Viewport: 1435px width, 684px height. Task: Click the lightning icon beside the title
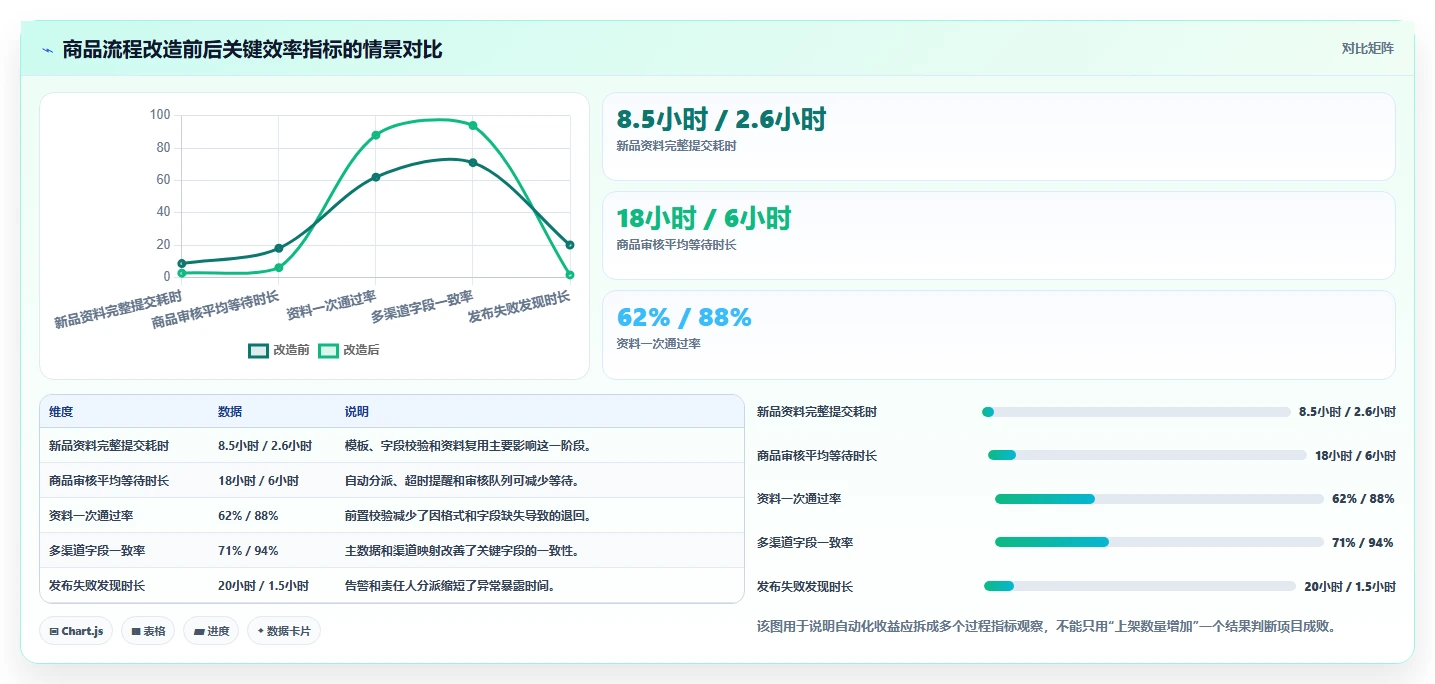point(48,50)
